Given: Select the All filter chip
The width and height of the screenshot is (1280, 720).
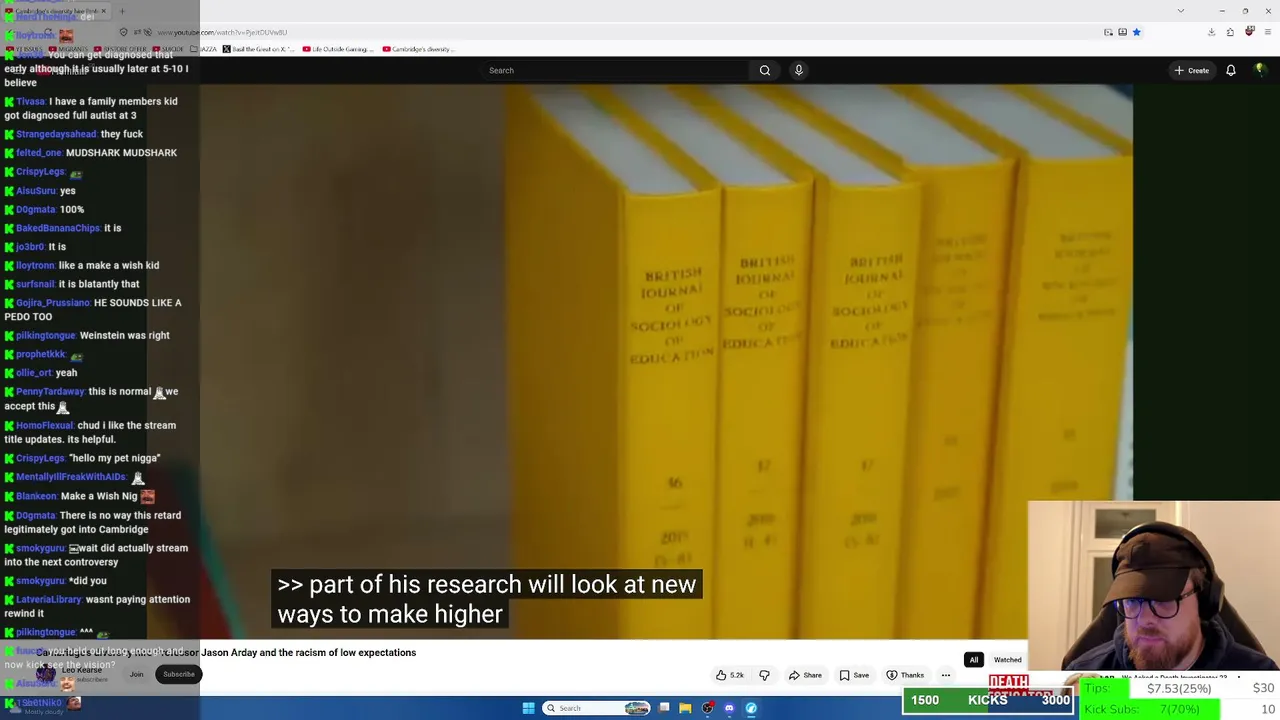Looking at the screenshot, I should pyautogui.click(x=973, y=660).
